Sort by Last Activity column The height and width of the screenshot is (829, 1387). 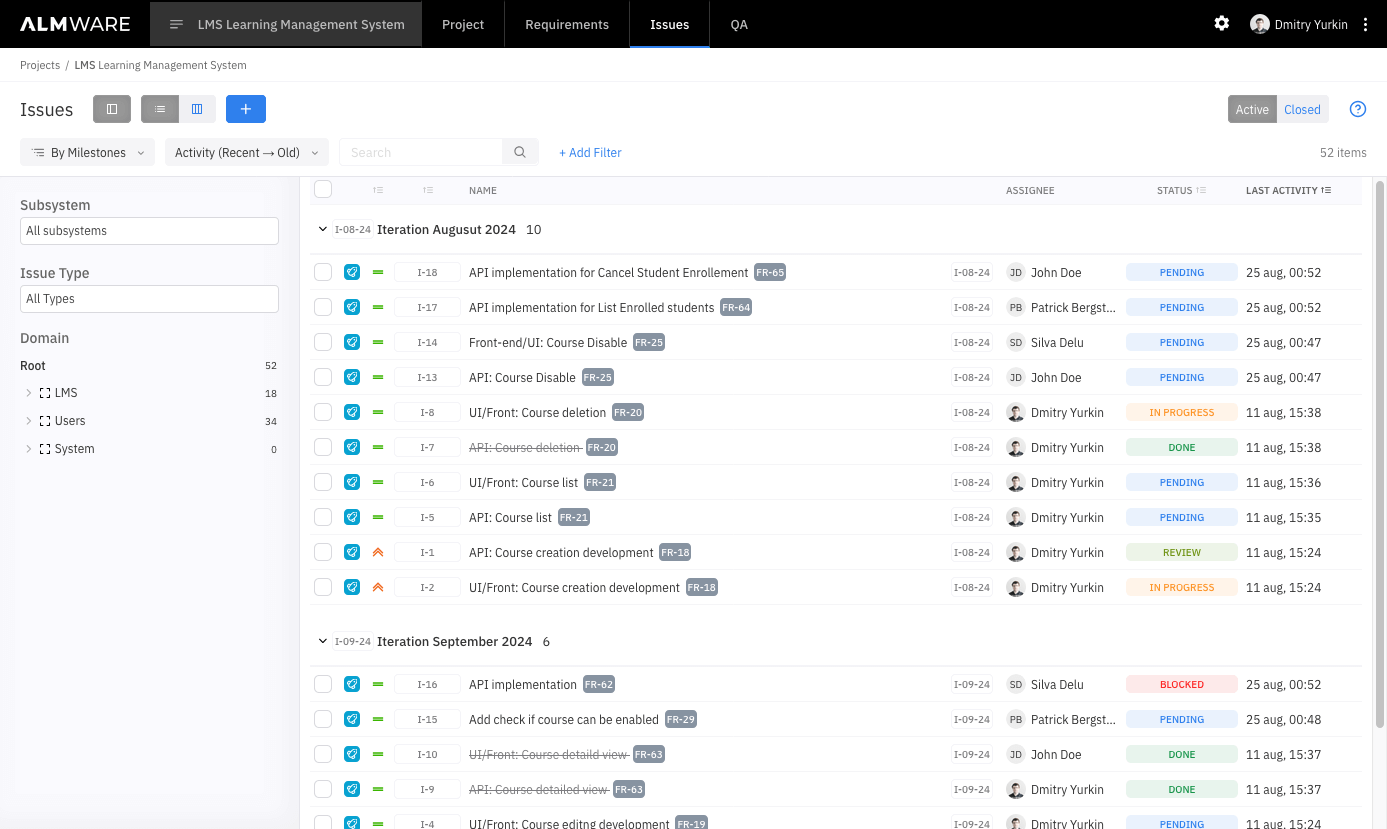[x=1288, y=190]
